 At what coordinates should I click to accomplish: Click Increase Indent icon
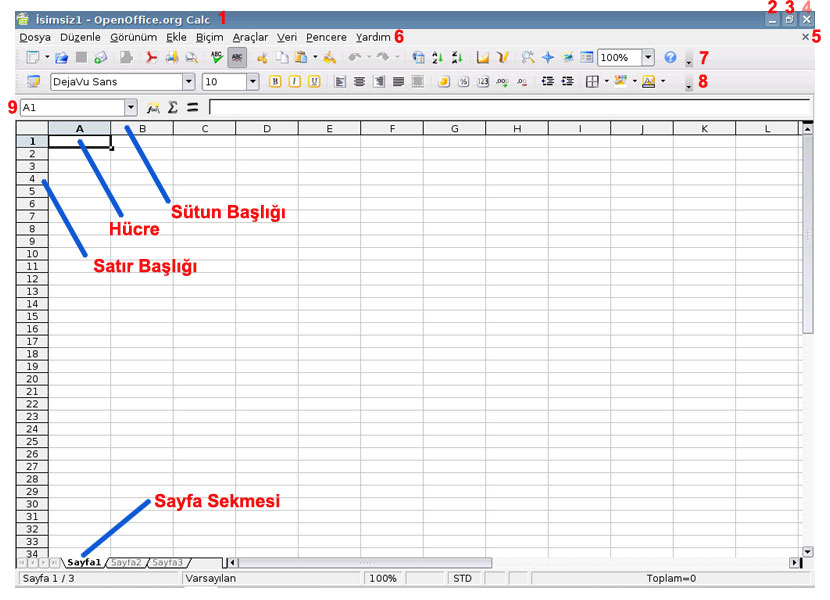[567, 82]
